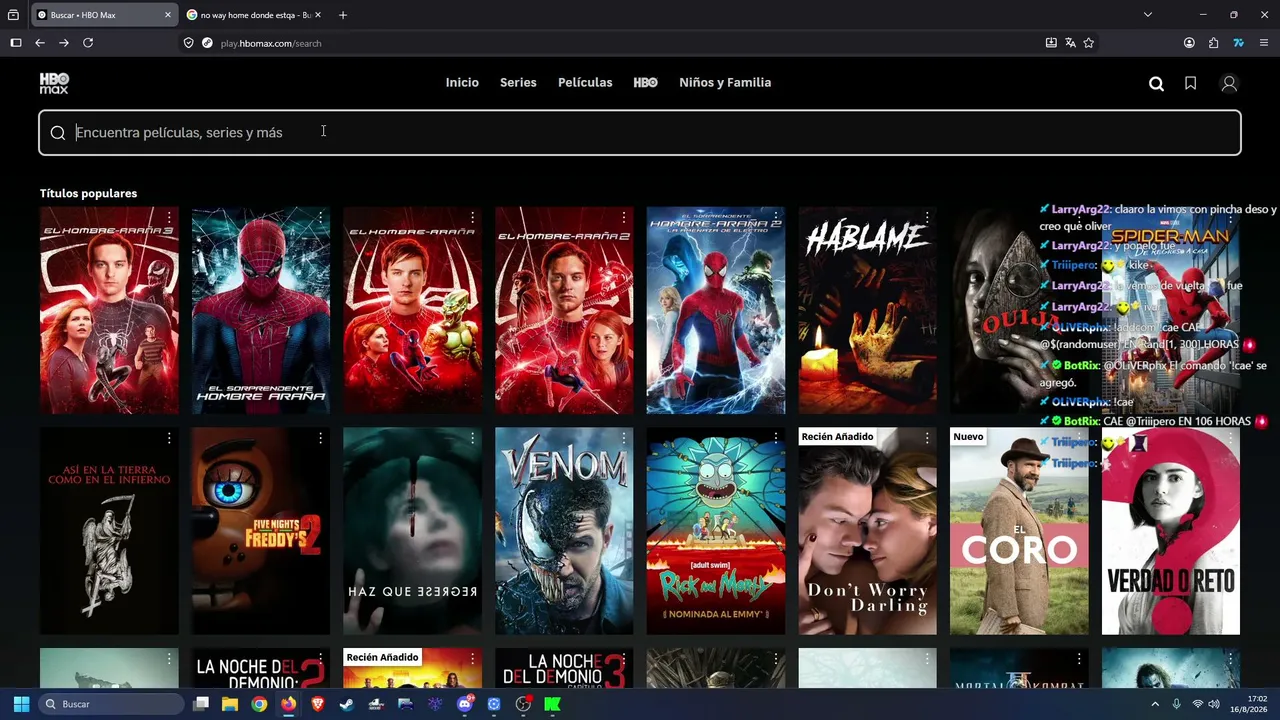Launch Google Chrome from the taskbar
This screenshot has width=1280, height=720.
pos(259,704)
